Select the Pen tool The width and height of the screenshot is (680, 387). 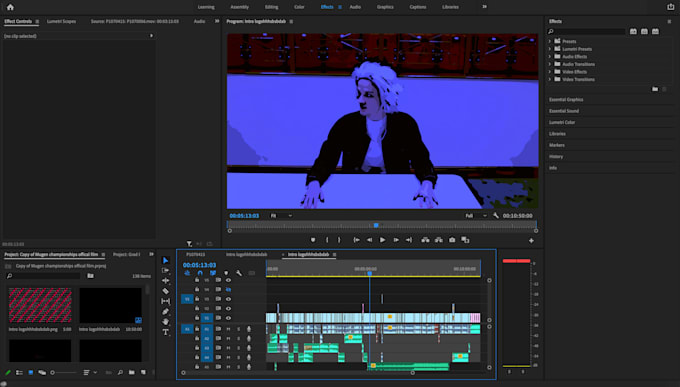[x=166, y=312]
